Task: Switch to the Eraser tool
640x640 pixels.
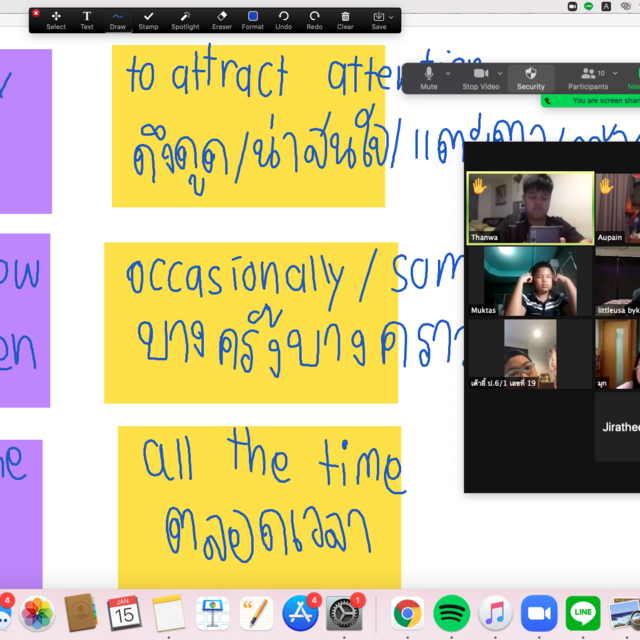Action: [222, 20]
